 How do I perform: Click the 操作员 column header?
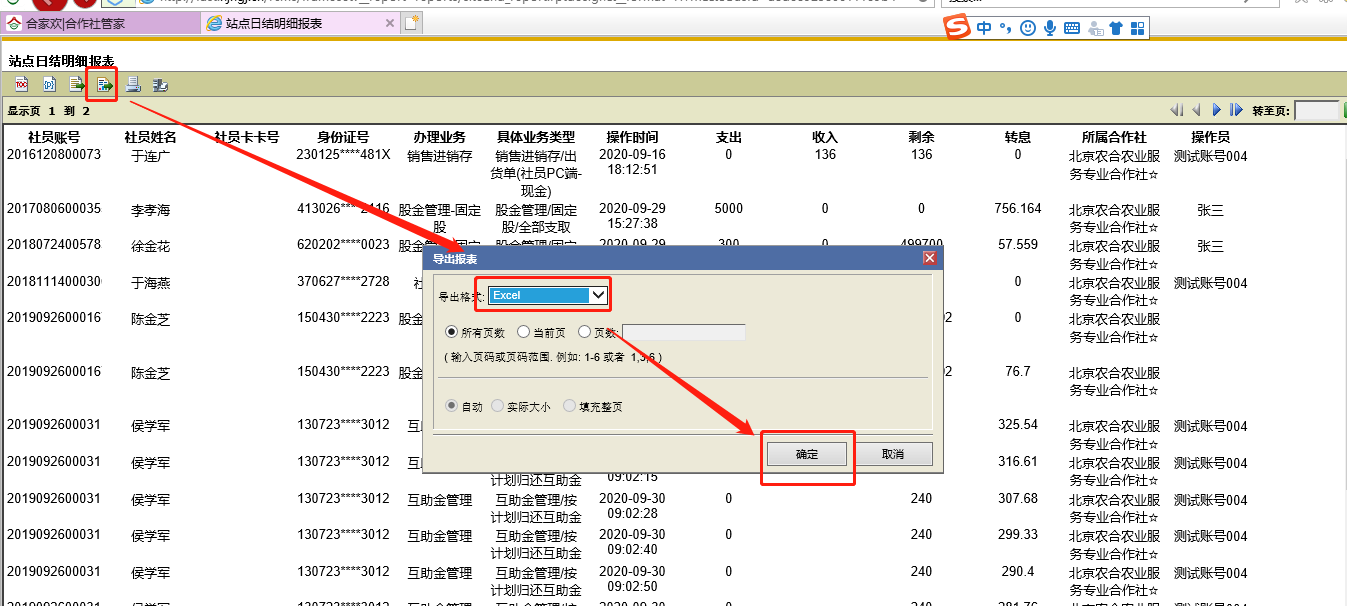click(x=1210, y=137)
